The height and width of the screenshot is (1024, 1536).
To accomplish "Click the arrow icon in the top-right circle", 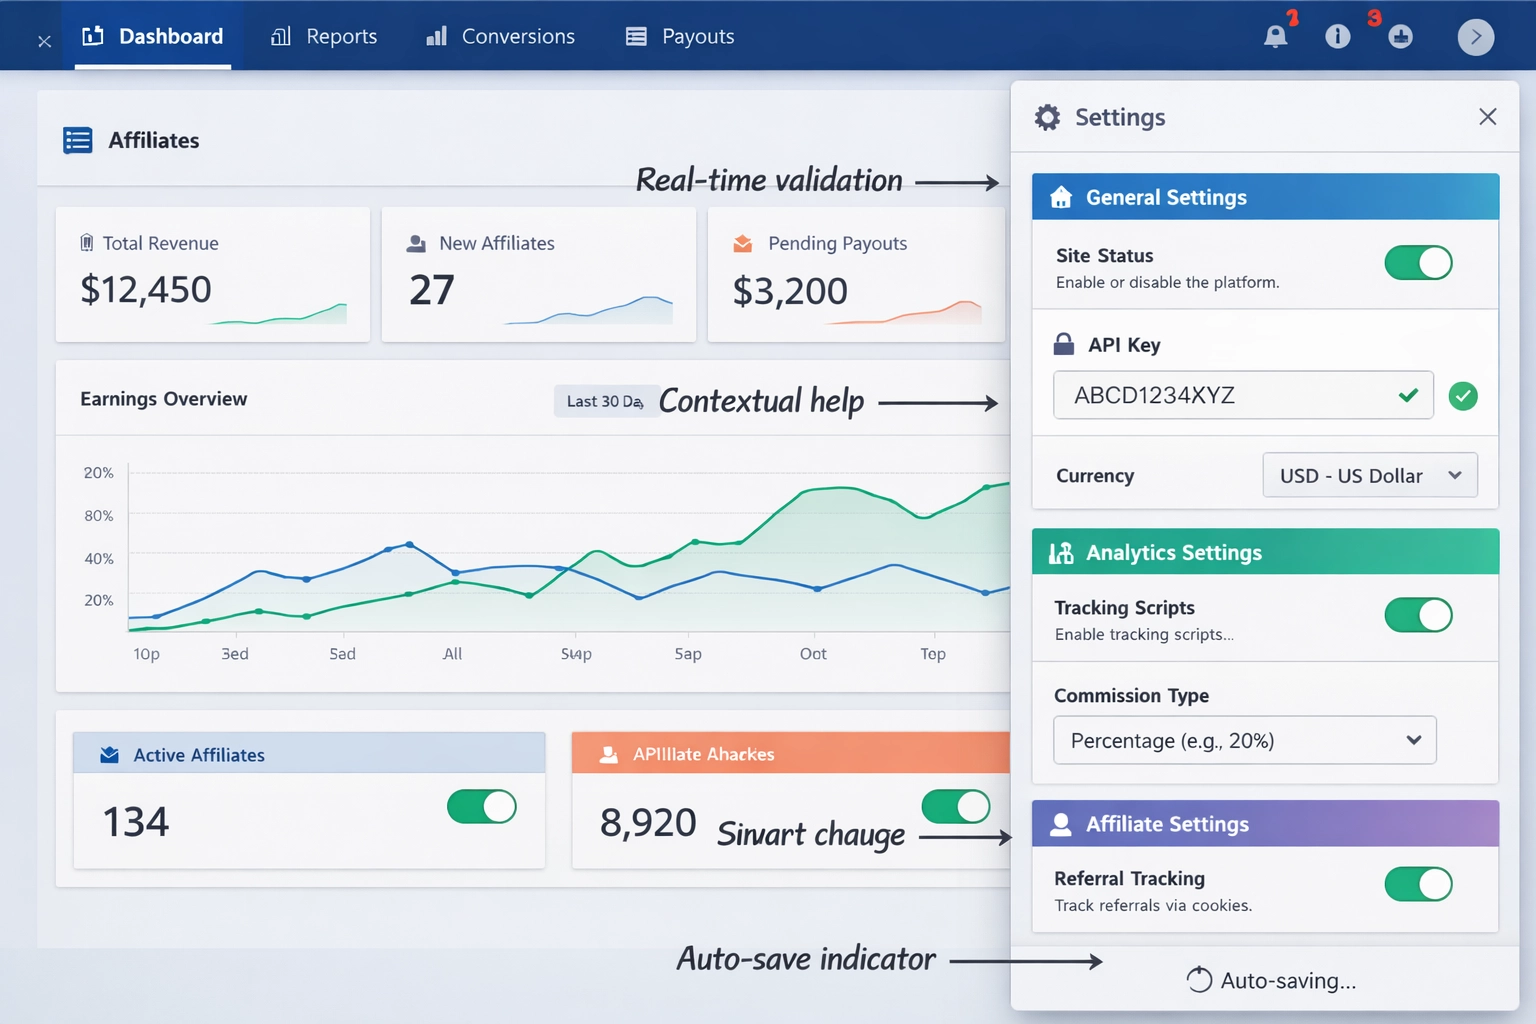I will point(1476,37).
